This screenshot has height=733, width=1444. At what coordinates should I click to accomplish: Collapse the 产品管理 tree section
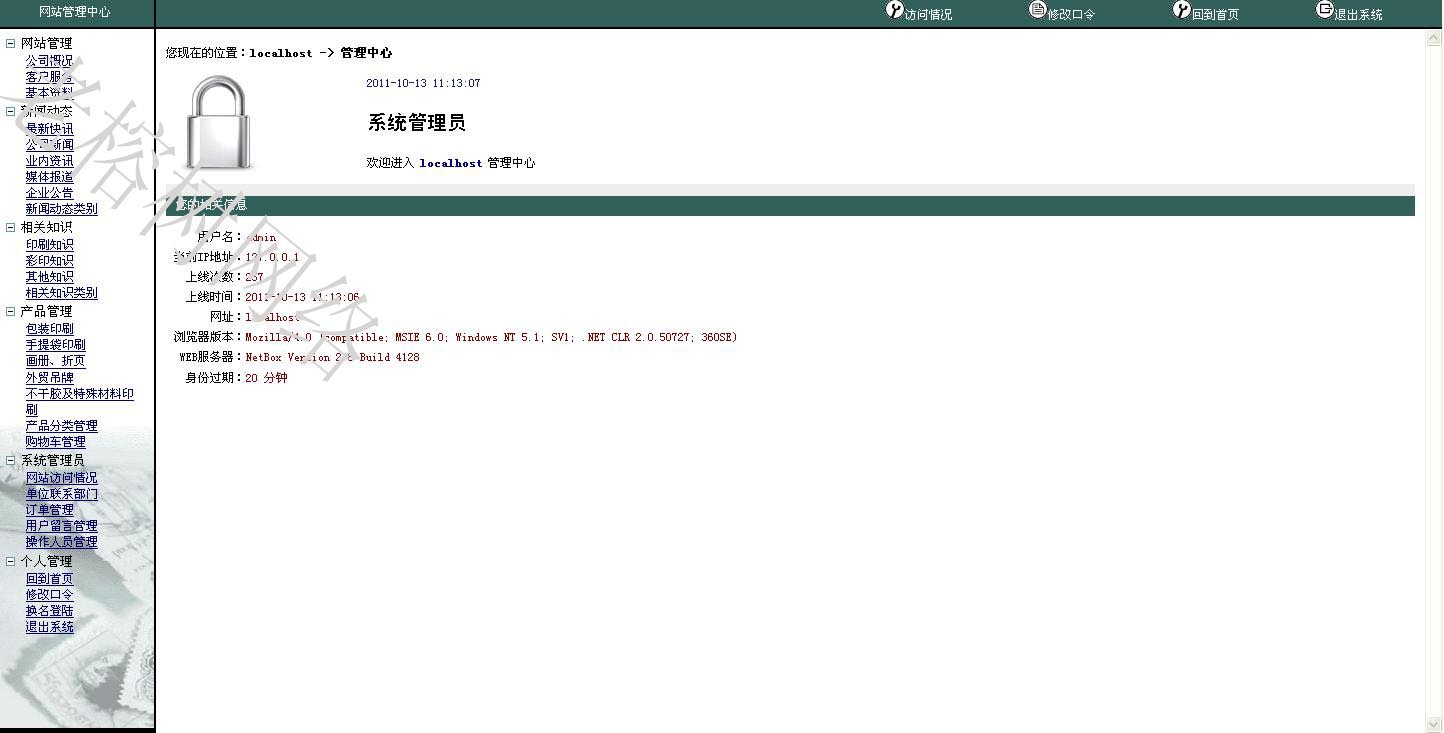coord(11,311)
